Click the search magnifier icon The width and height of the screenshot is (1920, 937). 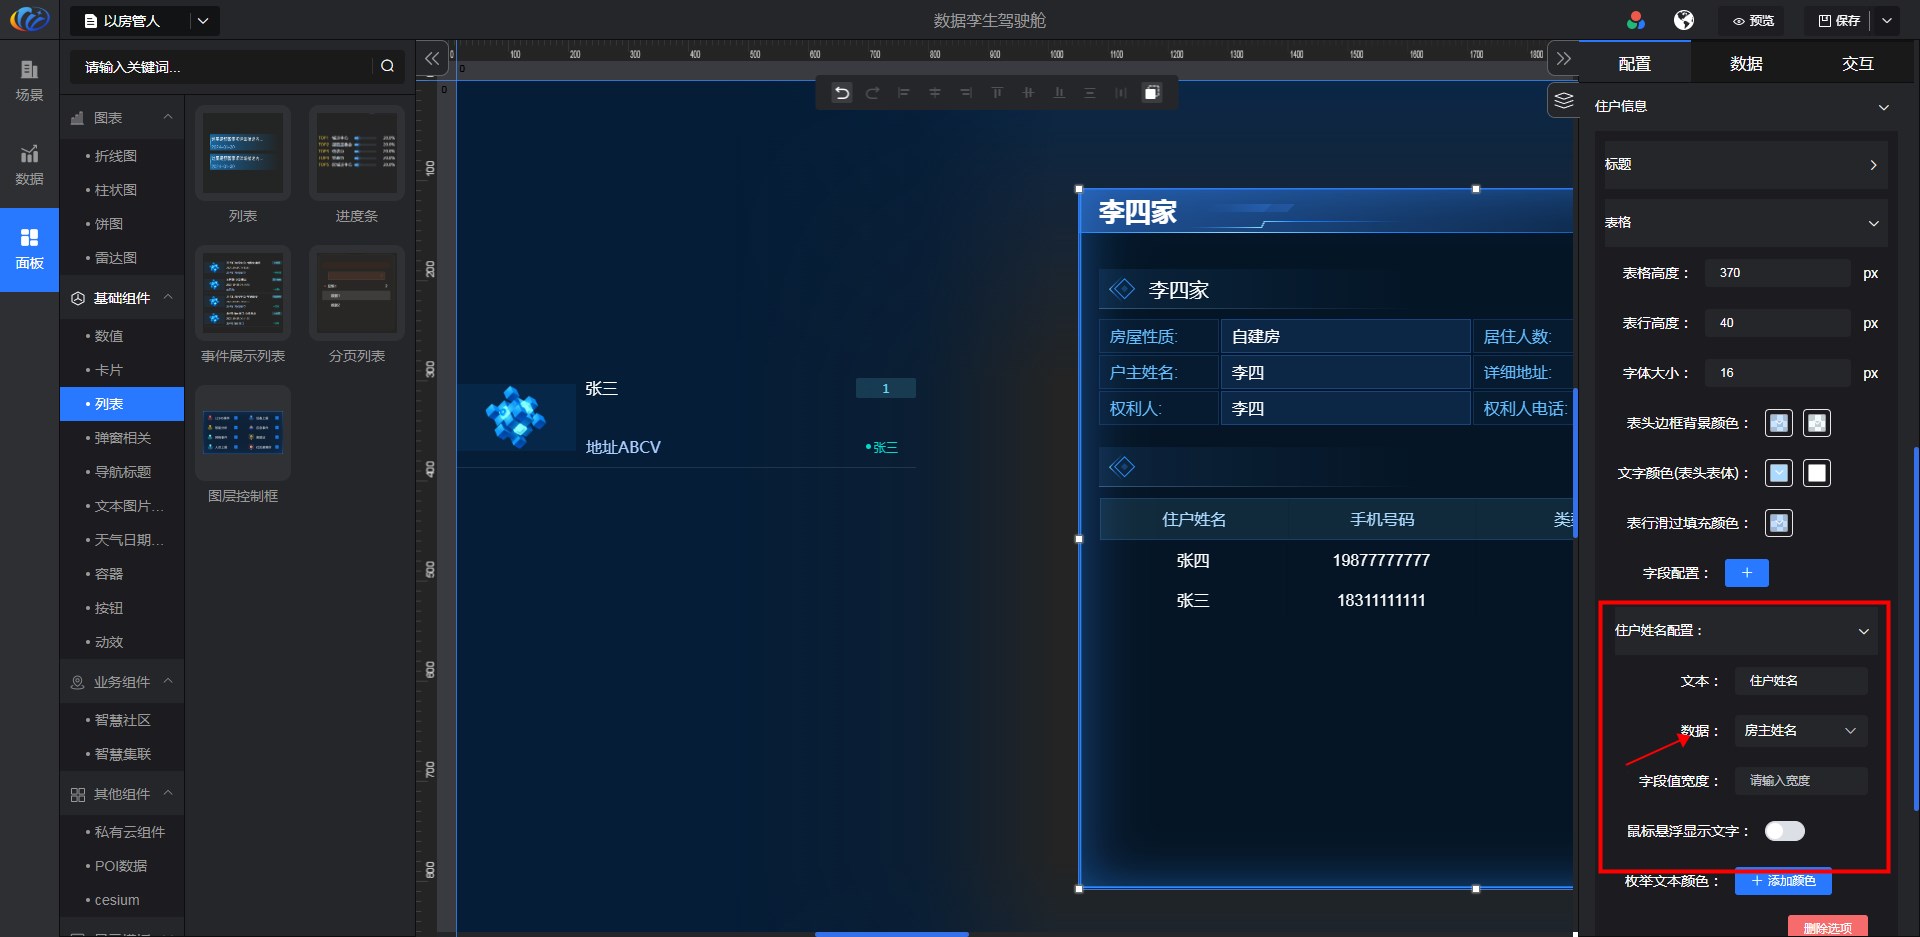(x=387, y=67)
